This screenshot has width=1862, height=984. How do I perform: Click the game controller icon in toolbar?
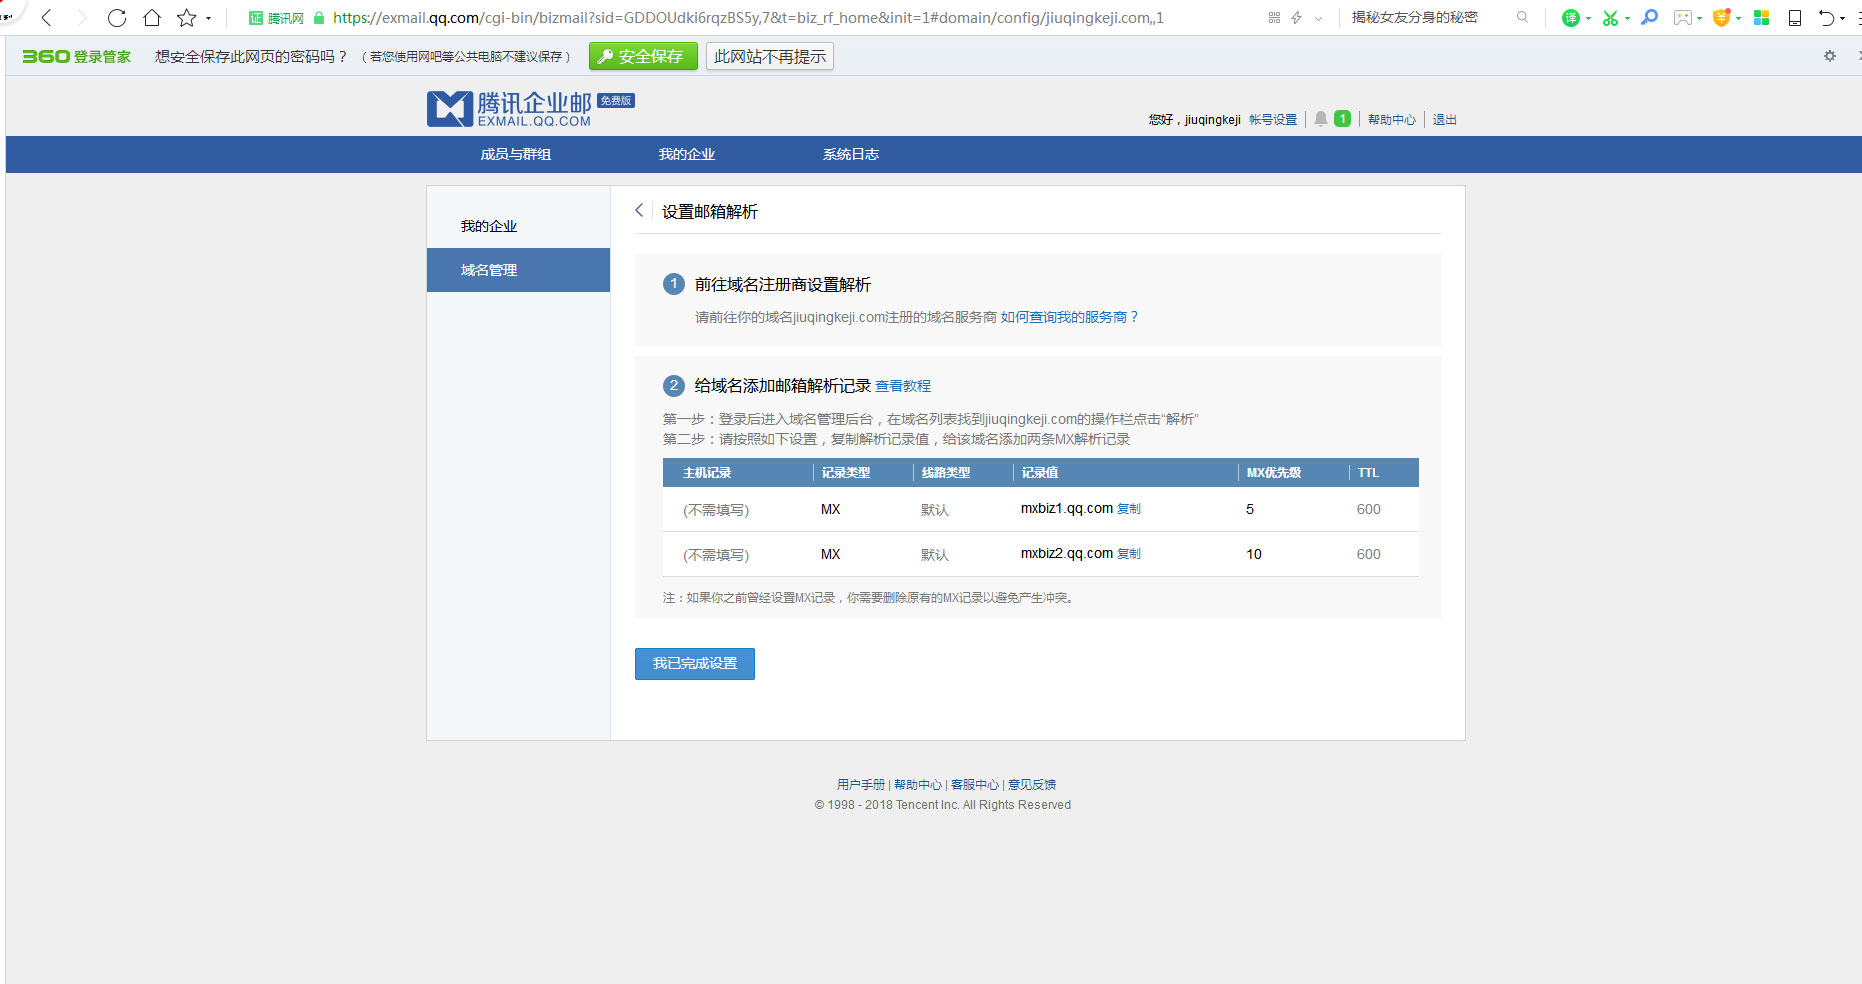(1682, 17)
